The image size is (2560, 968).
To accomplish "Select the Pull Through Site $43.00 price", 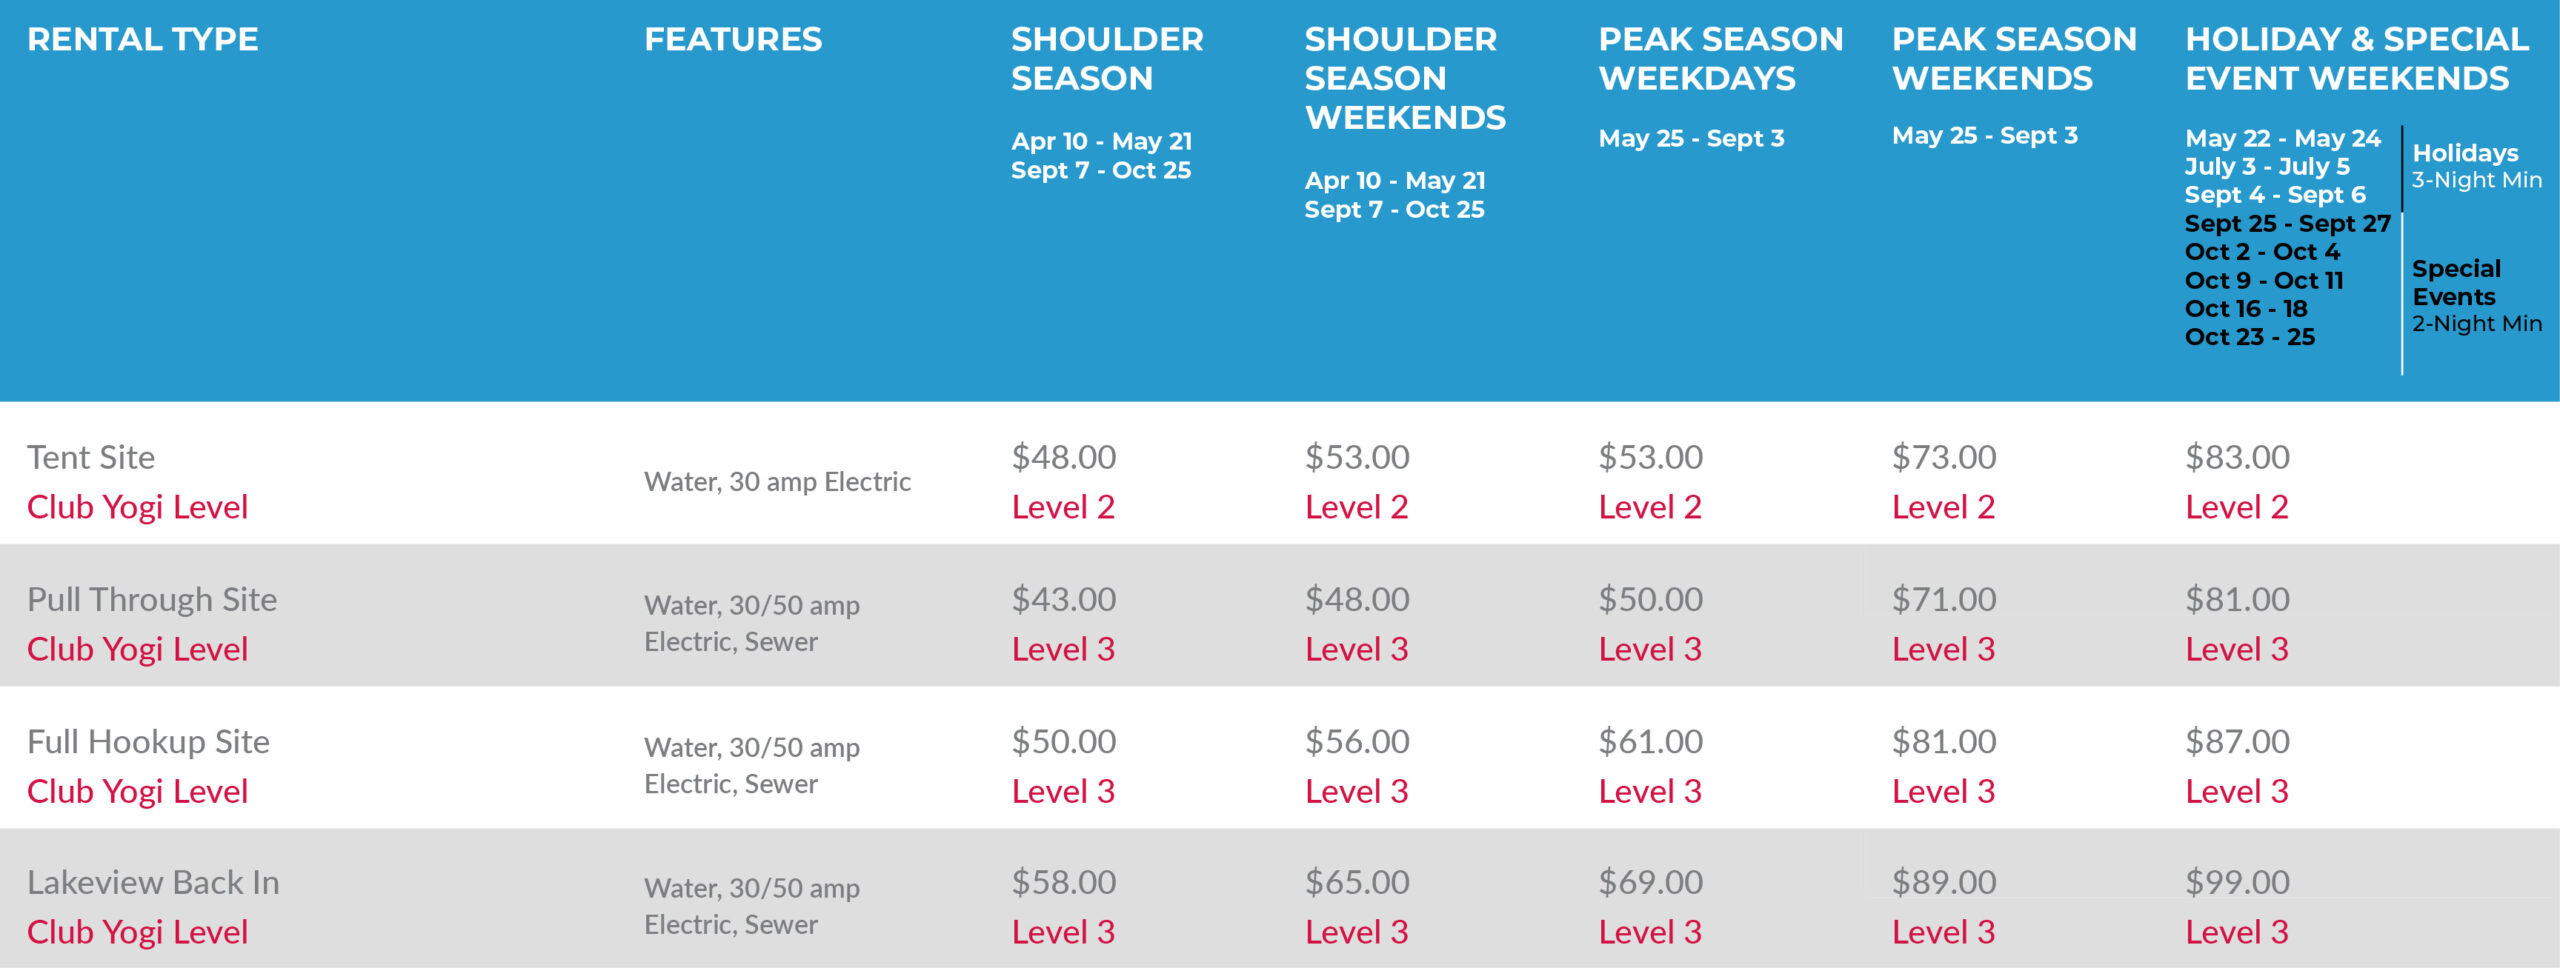I will tap(1063, 599).
